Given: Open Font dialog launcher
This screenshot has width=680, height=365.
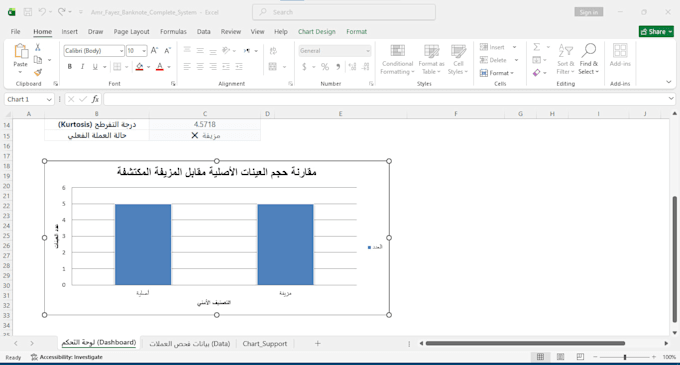Looking at the screenshot, I should [x=173, y=84].
